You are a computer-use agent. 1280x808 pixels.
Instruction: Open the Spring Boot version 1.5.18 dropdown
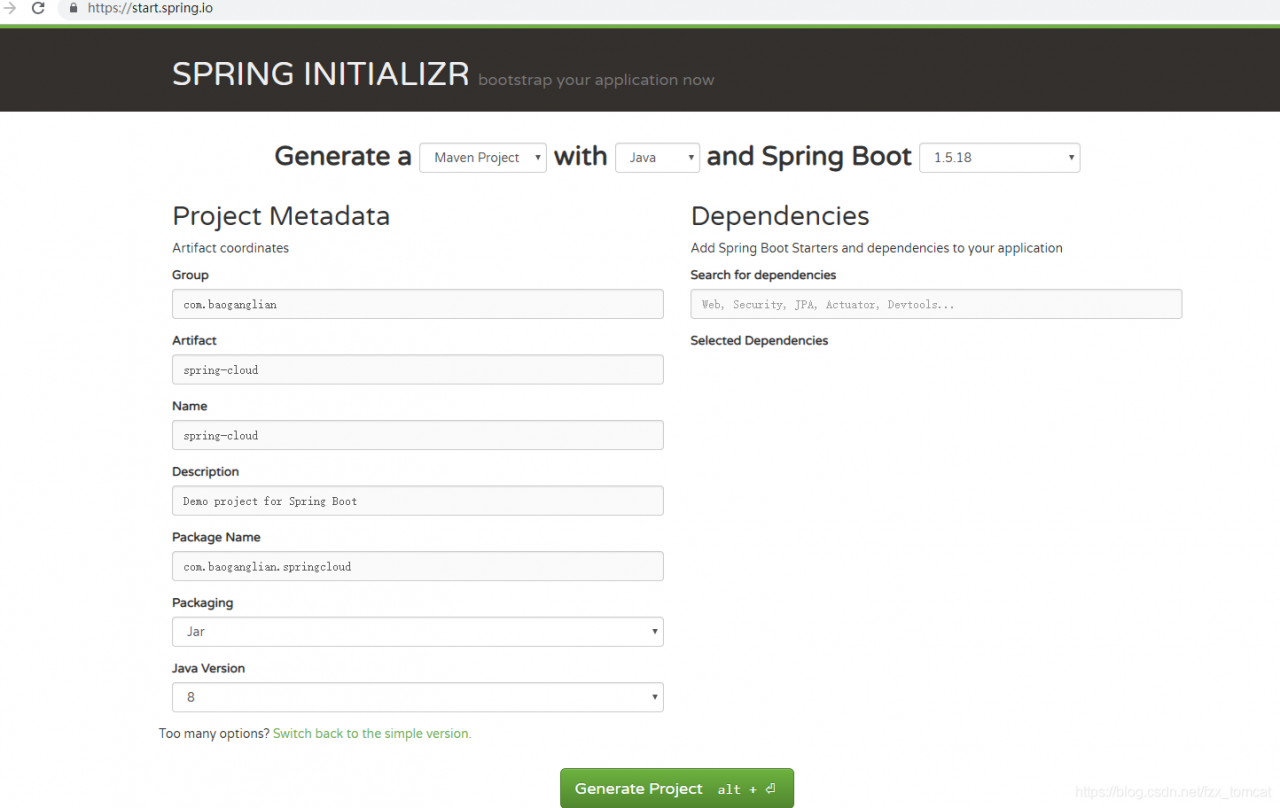tap(999, 157)
